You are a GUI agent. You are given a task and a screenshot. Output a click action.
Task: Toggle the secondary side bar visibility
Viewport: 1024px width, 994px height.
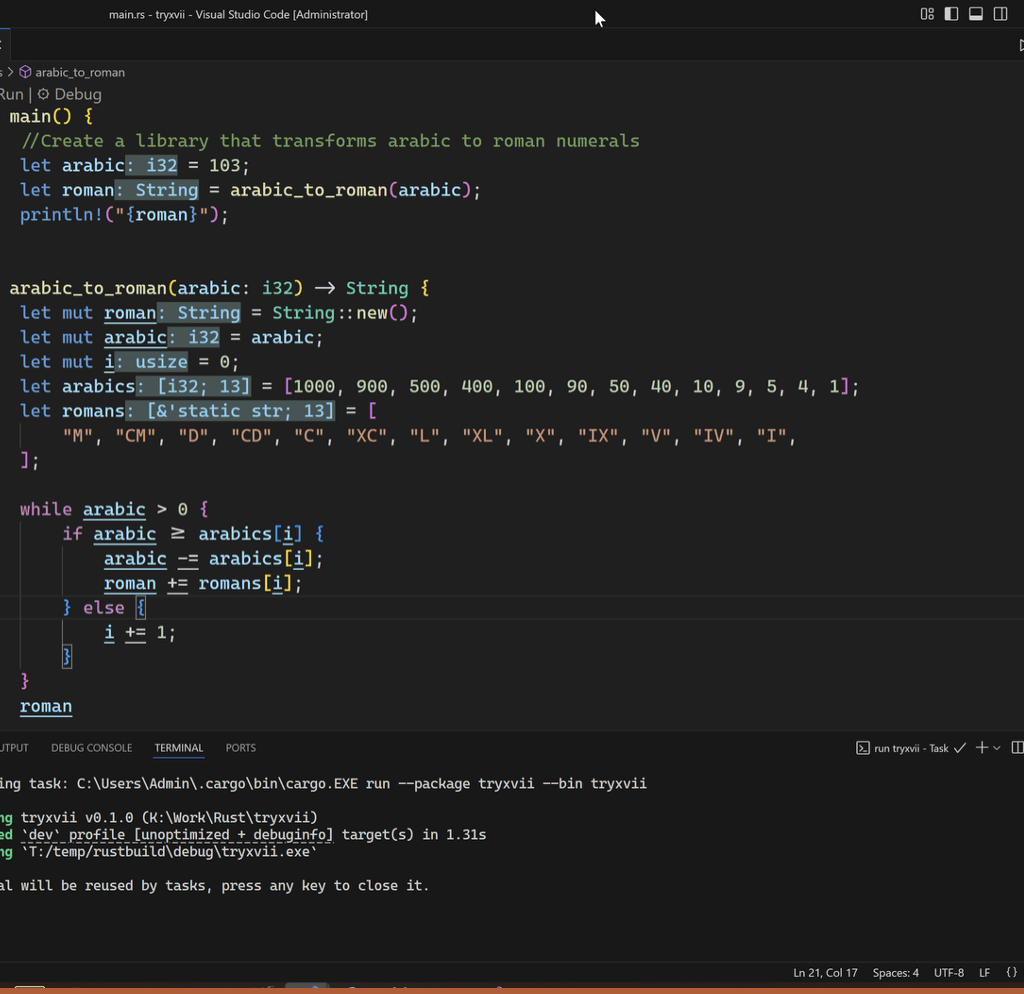[1000, 14]
